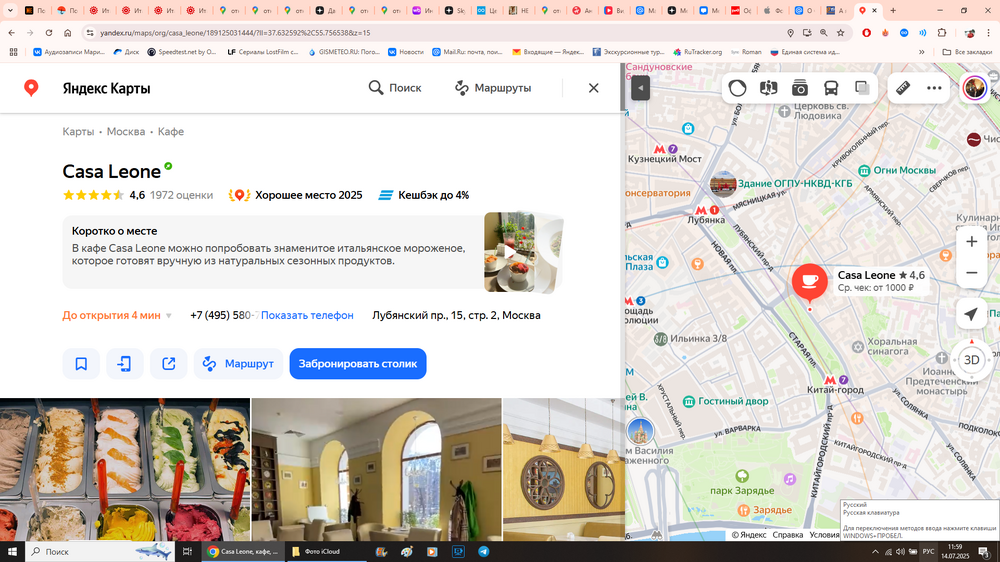This screenshot has height=562, width=1000.
Task: Go to Москва breadcrumb
Action: coord(126,131)
